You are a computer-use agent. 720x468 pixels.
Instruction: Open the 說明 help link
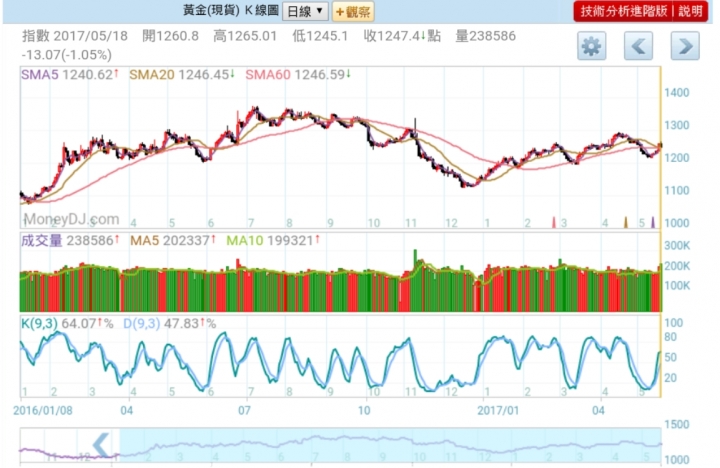click(x=690, y=11)
